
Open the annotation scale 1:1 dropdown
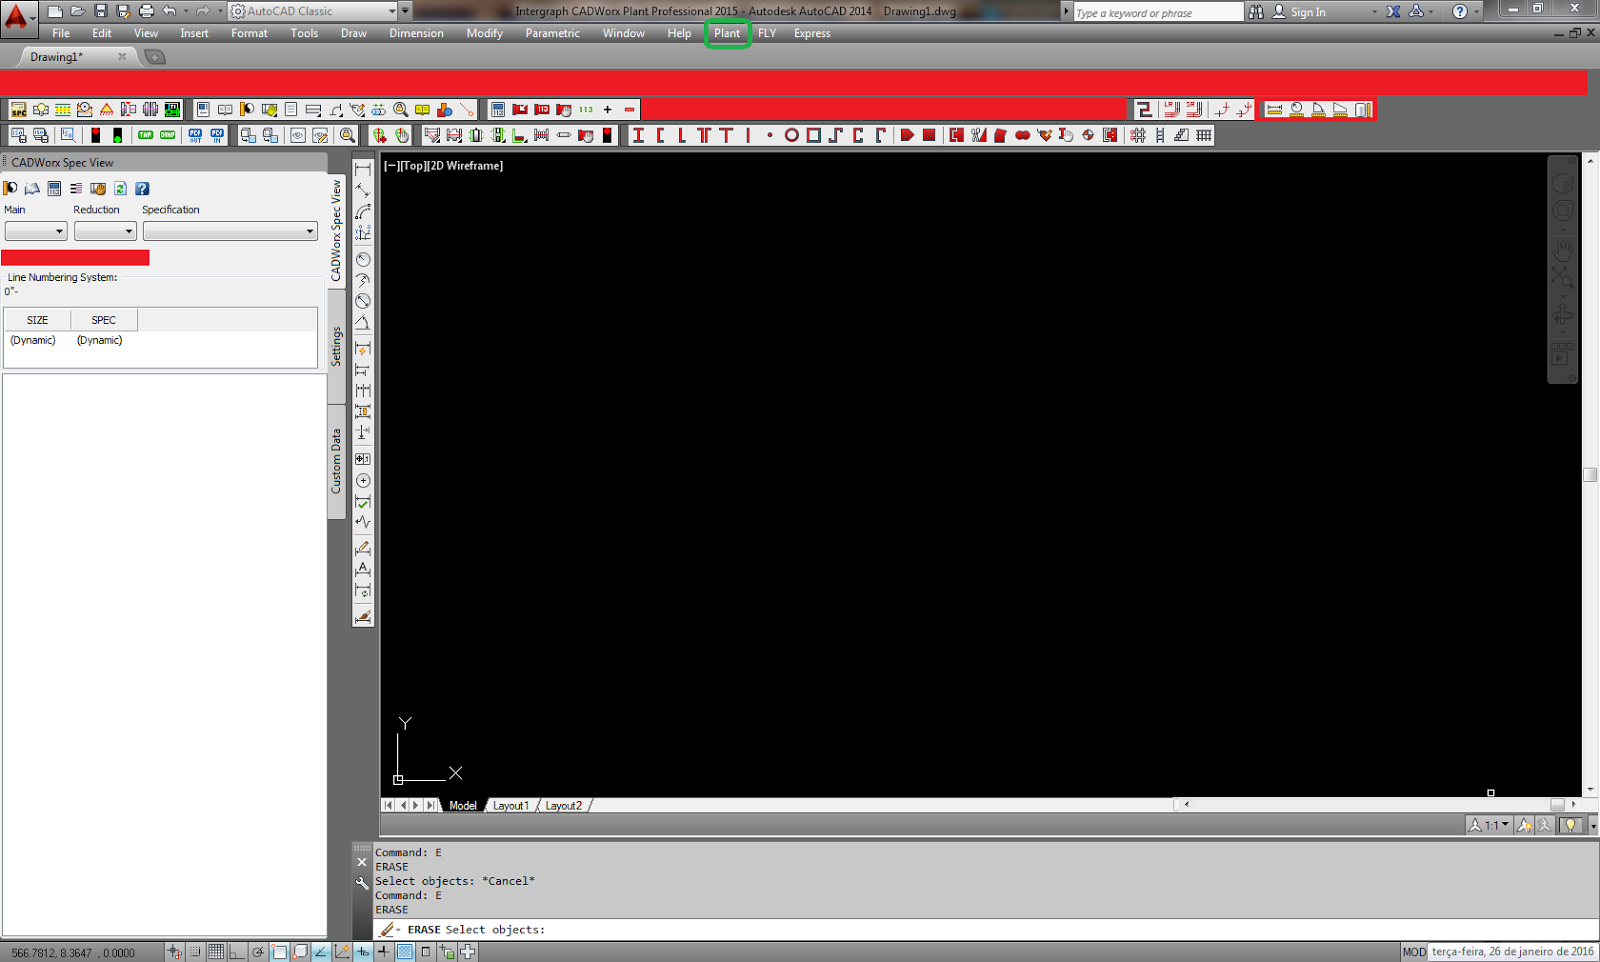[x=1489, y=825]
